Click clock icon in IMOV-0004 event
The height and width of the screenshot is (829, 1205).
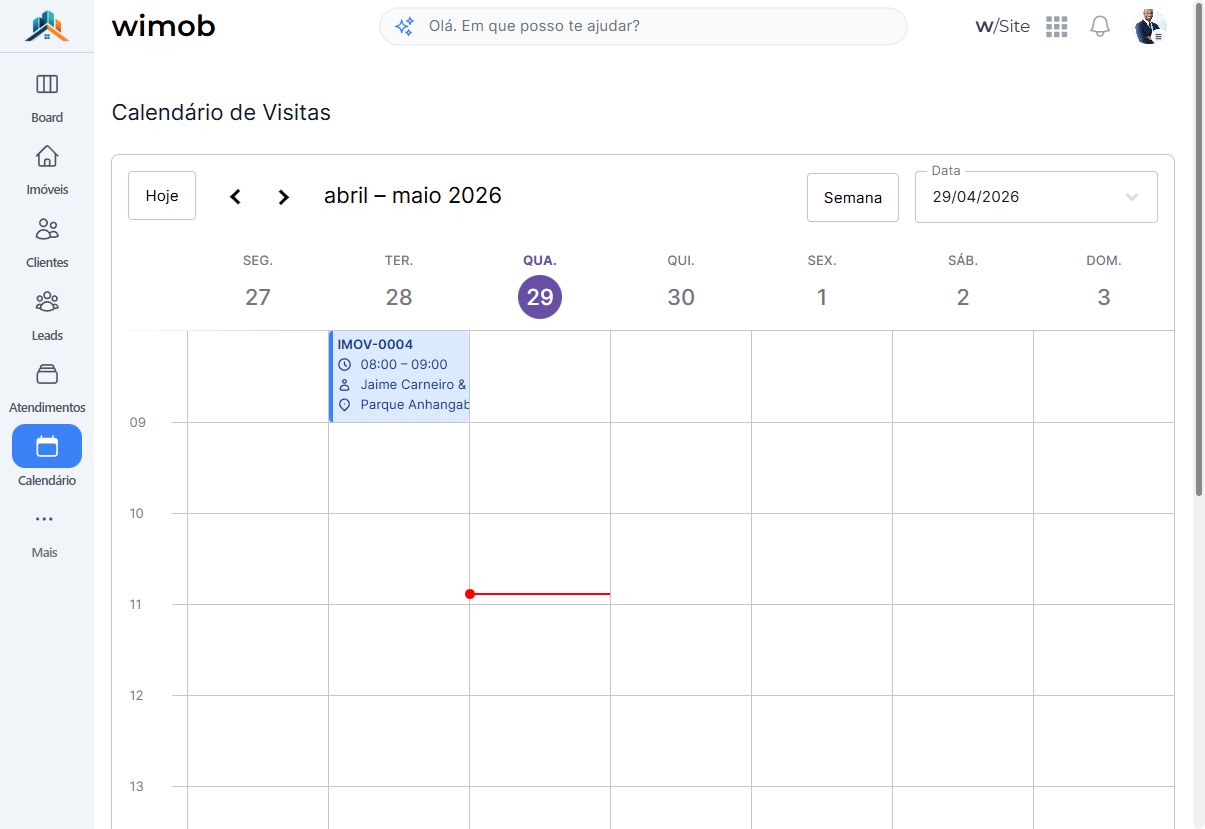pos(345,365)
